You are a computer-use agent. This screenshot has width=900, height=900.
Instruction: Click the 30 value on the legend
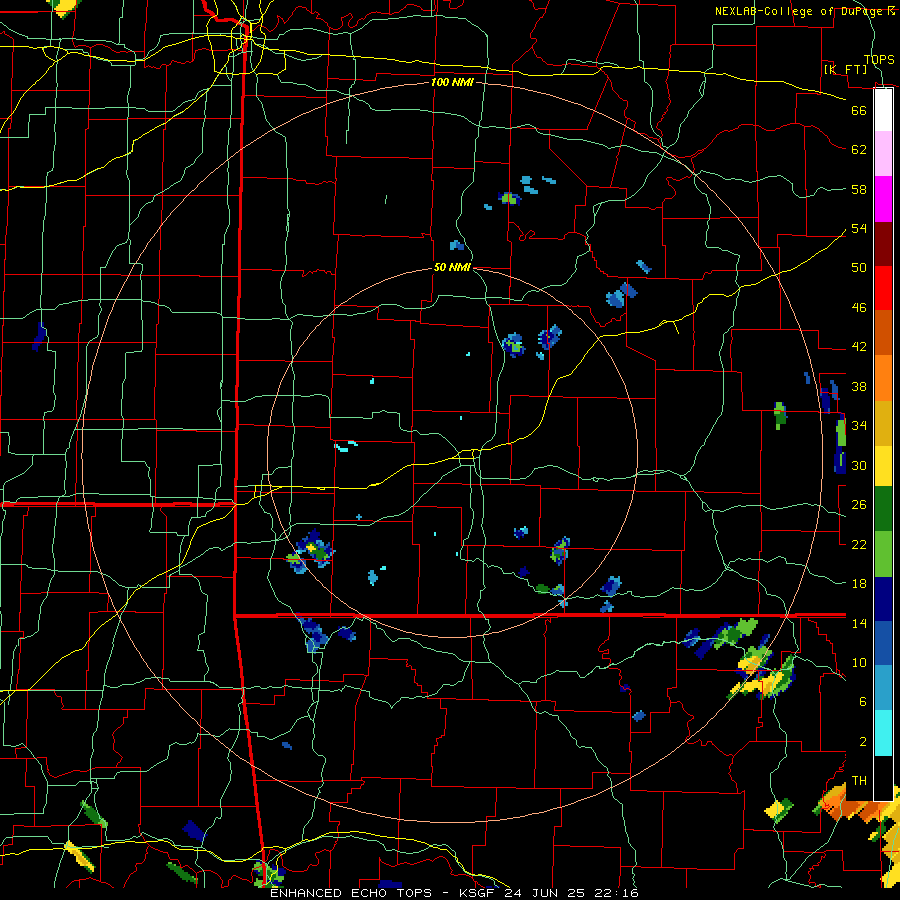[859, 465]
